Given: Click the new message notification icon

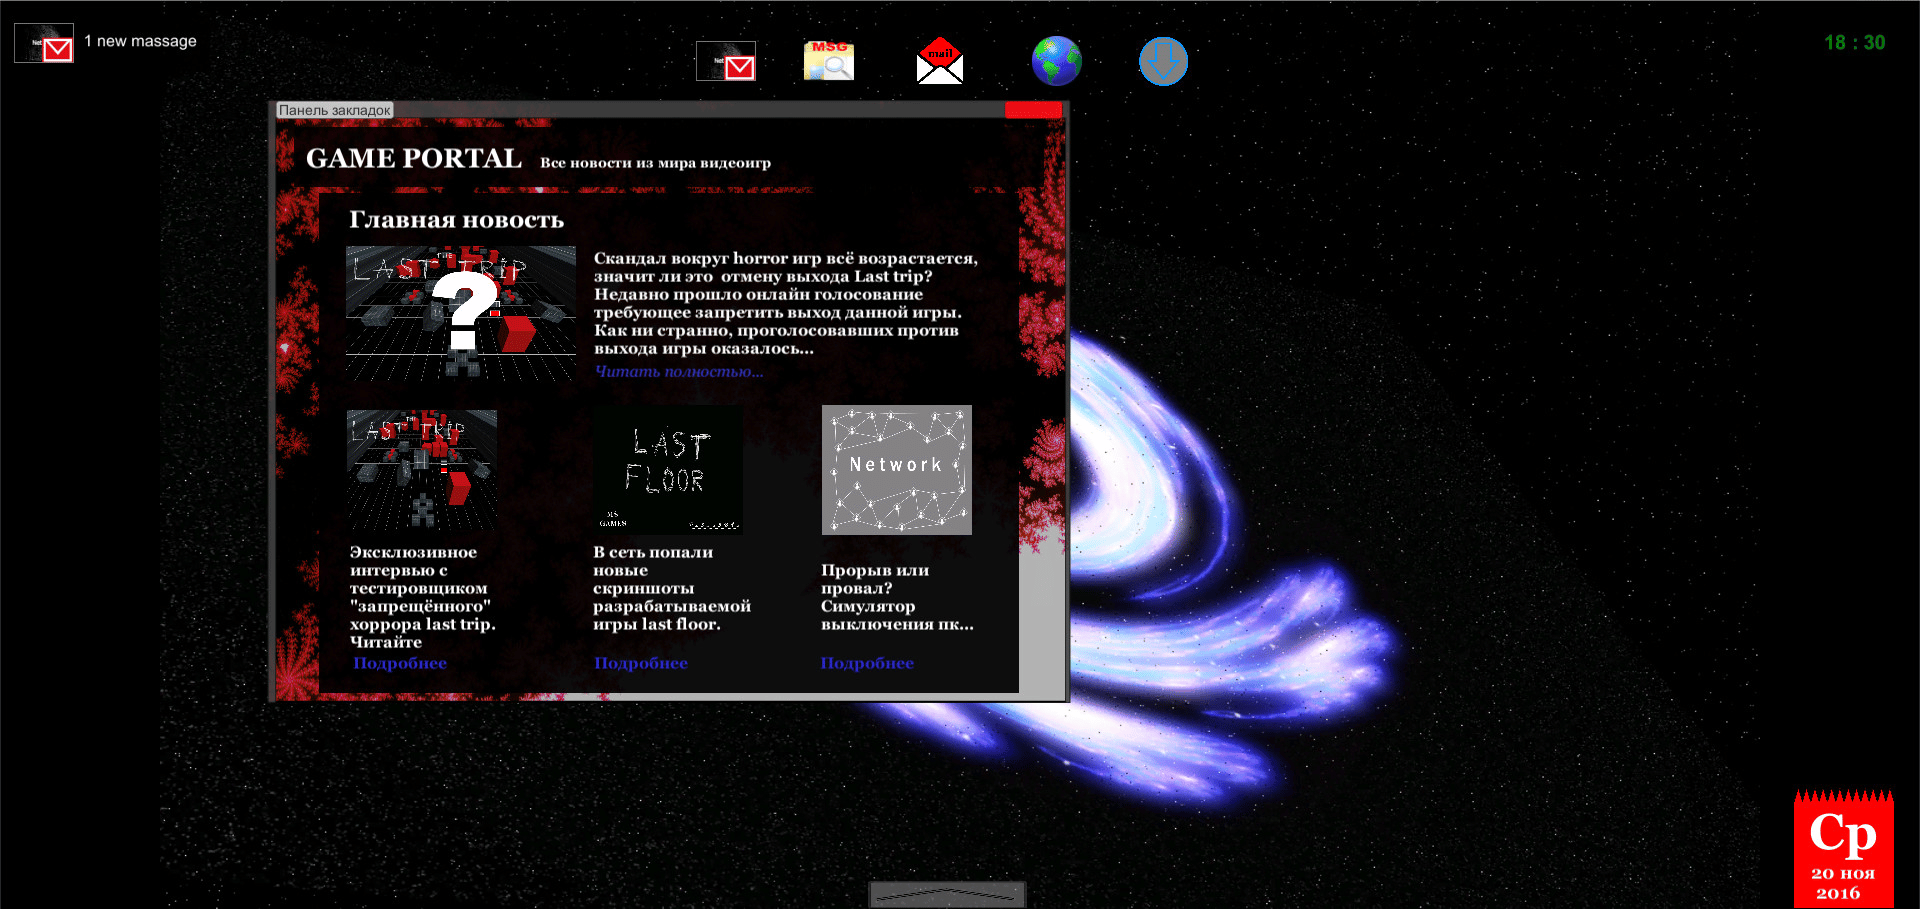Looking at the screenshot, I should coord(44,43).
